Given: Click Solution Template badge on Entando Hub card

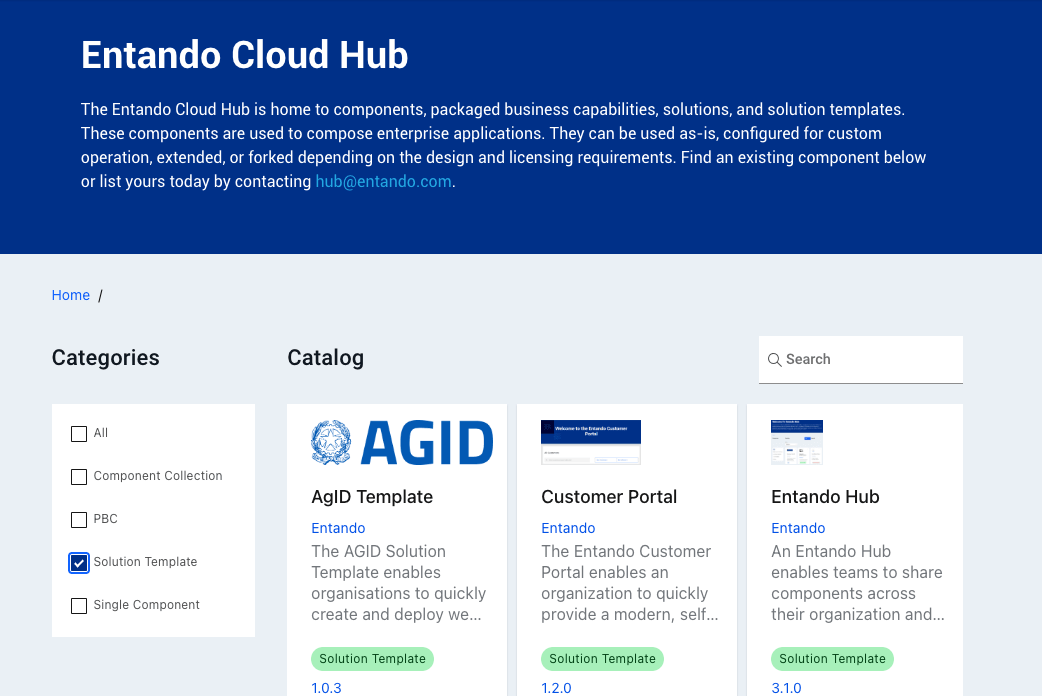Looking at the screenshot, I should tap(832, 659).
